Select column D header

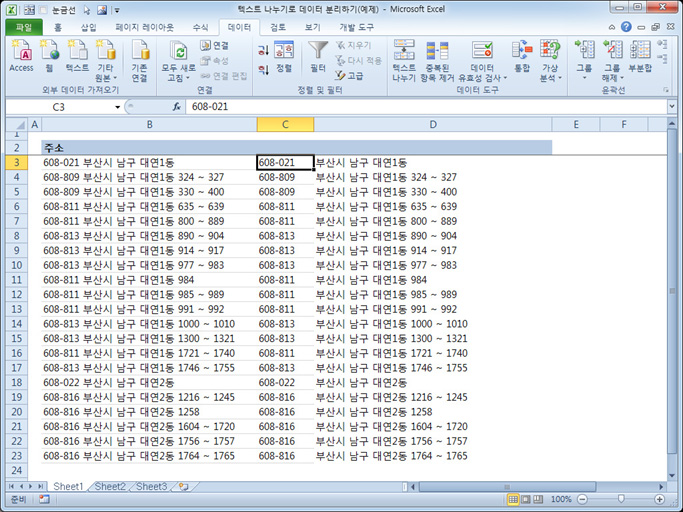433,125
